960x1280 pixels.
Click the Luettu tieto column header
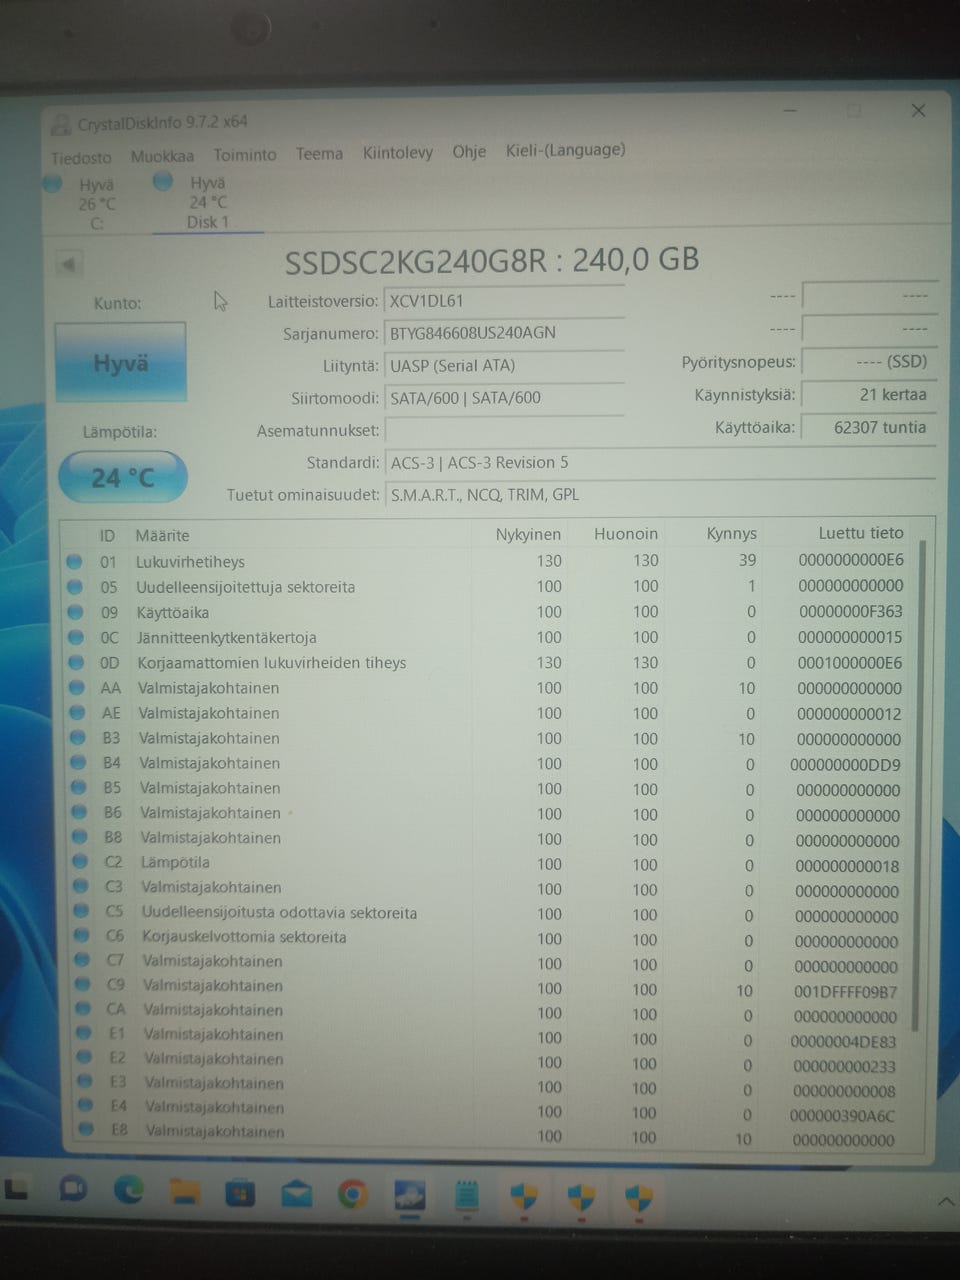(860, 532)
